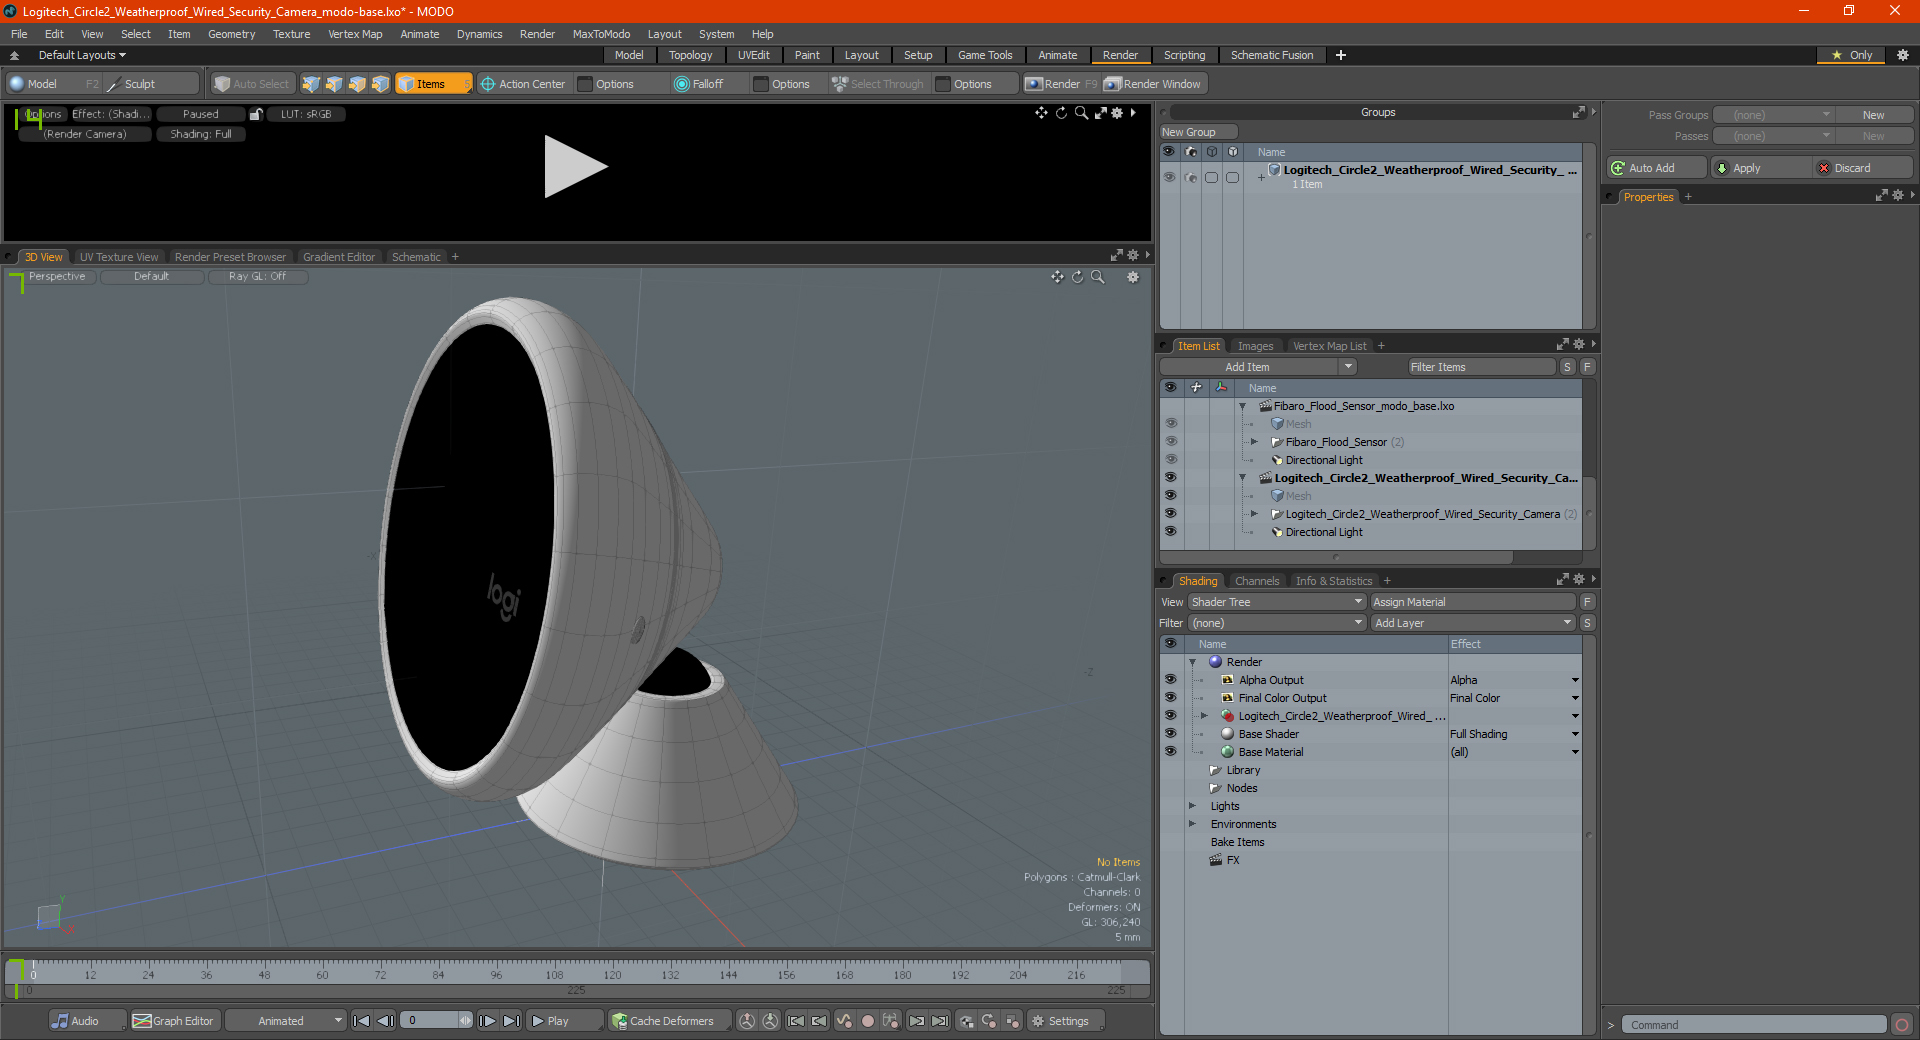
Task: Open the Texture menu
Action: tap(291, 34)
